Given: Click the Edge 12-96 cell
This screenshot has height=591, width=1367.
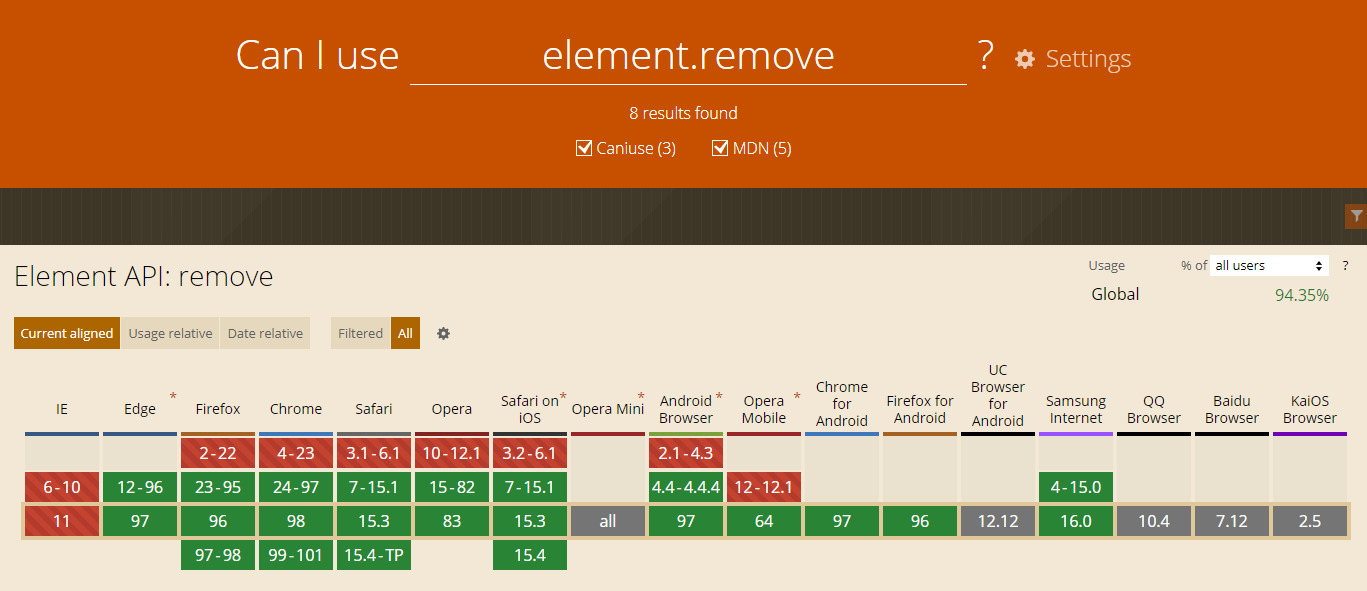Looking at the screenshot, I should pyautogui.click(x=140, y=487).
